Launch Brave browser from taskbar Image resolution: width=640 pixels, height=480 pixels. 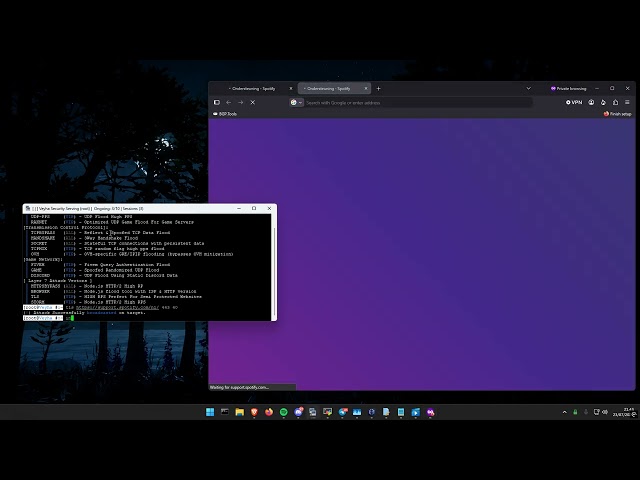[x=254, y=412]
